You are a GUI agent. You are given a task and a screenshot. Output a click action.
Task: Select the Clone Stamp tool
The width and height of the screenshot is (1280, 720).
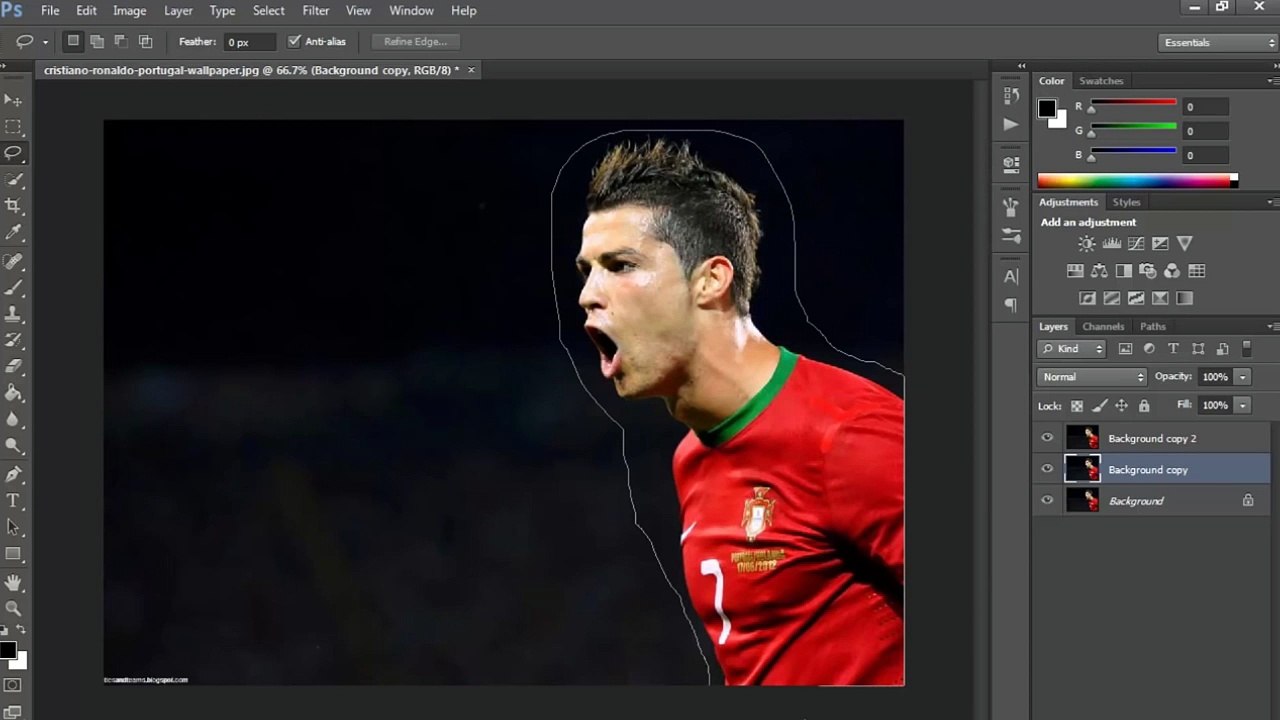coord(13,314)
